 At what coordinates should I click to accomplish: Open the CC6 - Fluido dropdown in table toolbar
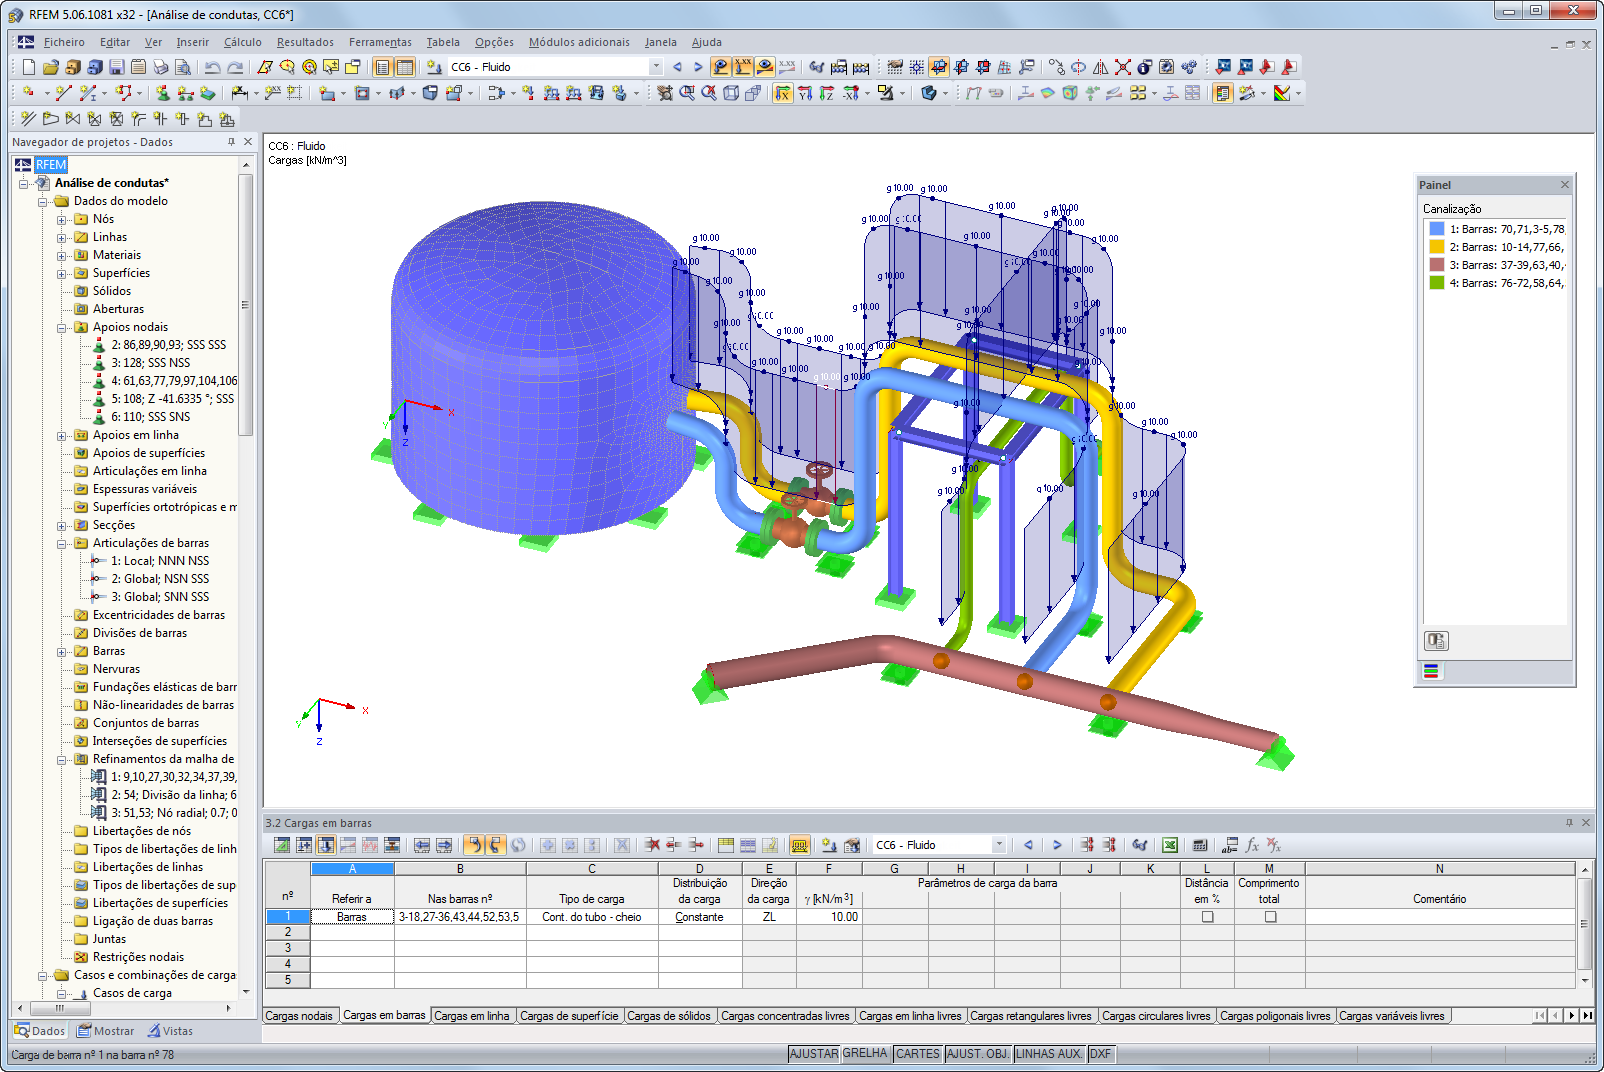(x=998, y=845)
